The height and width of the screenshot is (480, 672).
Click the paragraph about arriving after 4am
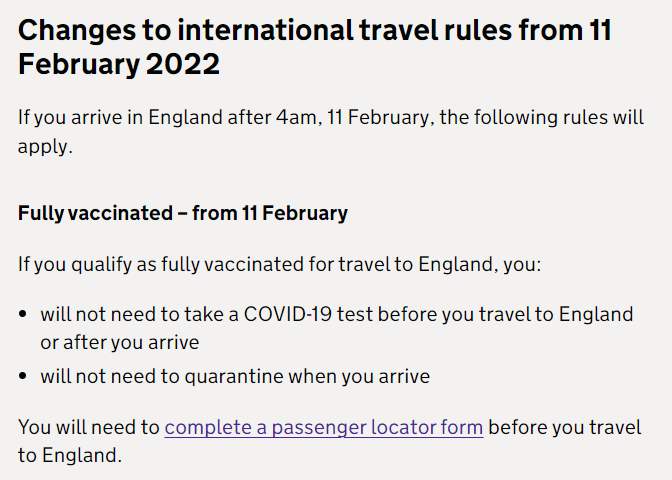330,116
